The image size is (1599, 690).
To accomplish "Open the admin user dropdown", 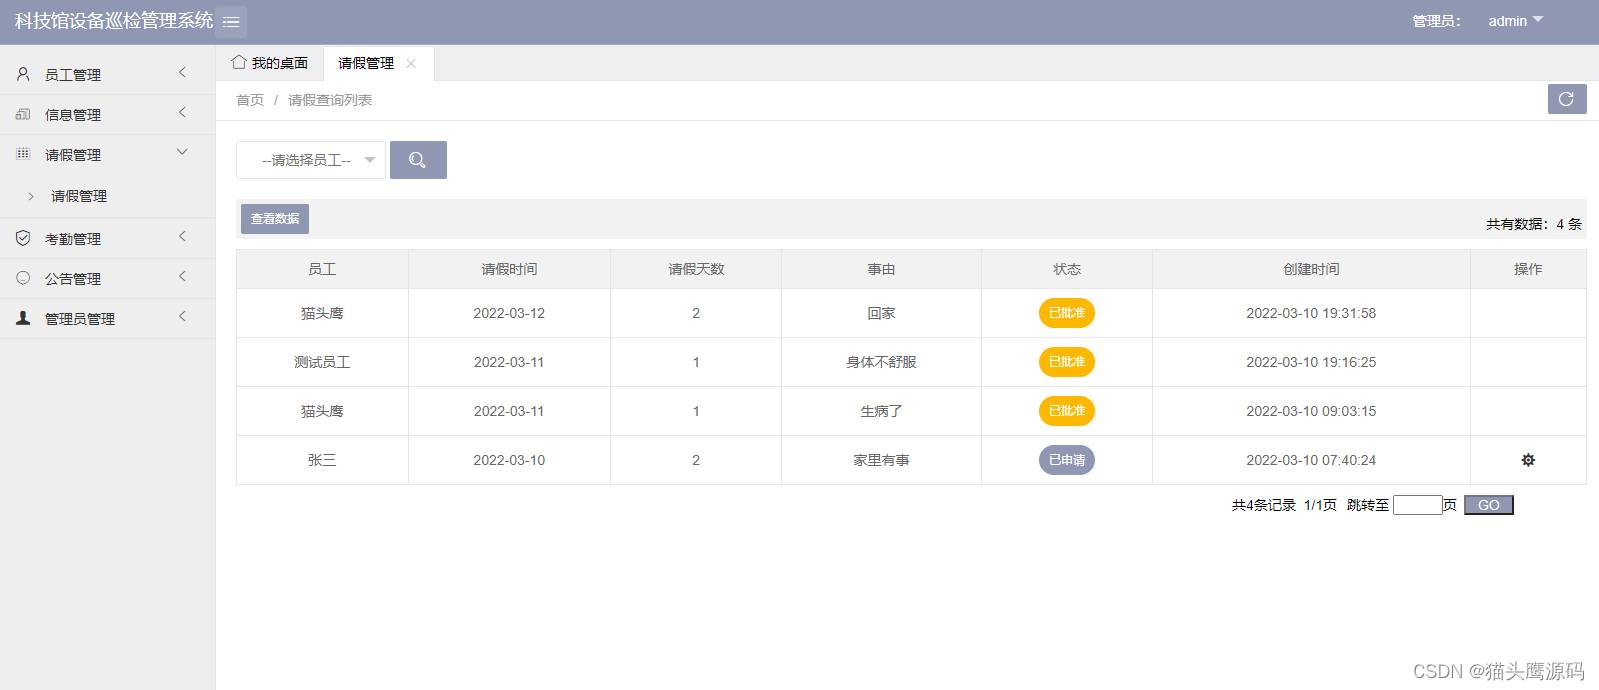I will 1515,21.
